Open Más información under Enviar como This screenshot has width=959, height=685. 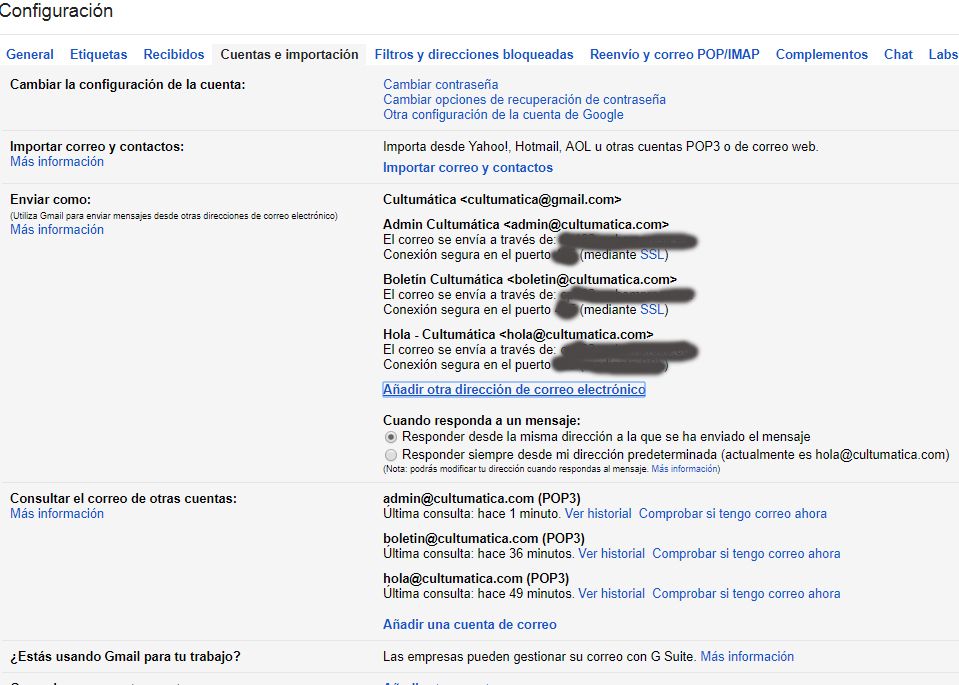point(57,230)
